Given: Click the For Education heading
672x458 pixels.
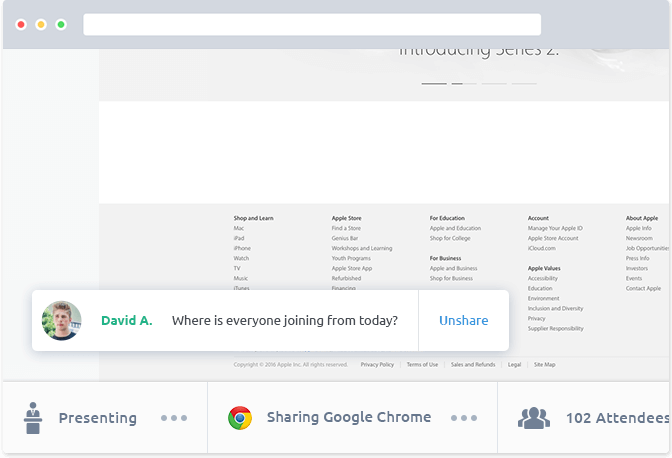Looking at the screenshot, I should pyautogui.click(x=447, y=218).
